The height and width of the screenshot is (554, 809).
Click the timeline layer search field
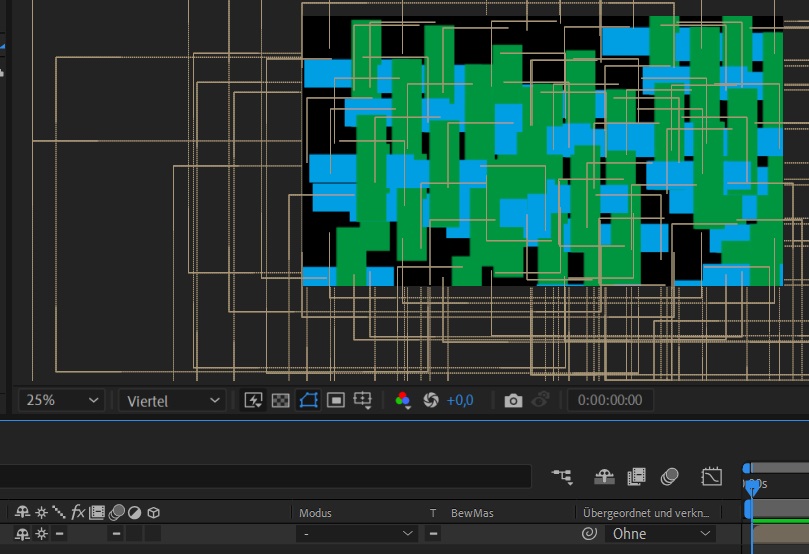pos(265,476)
